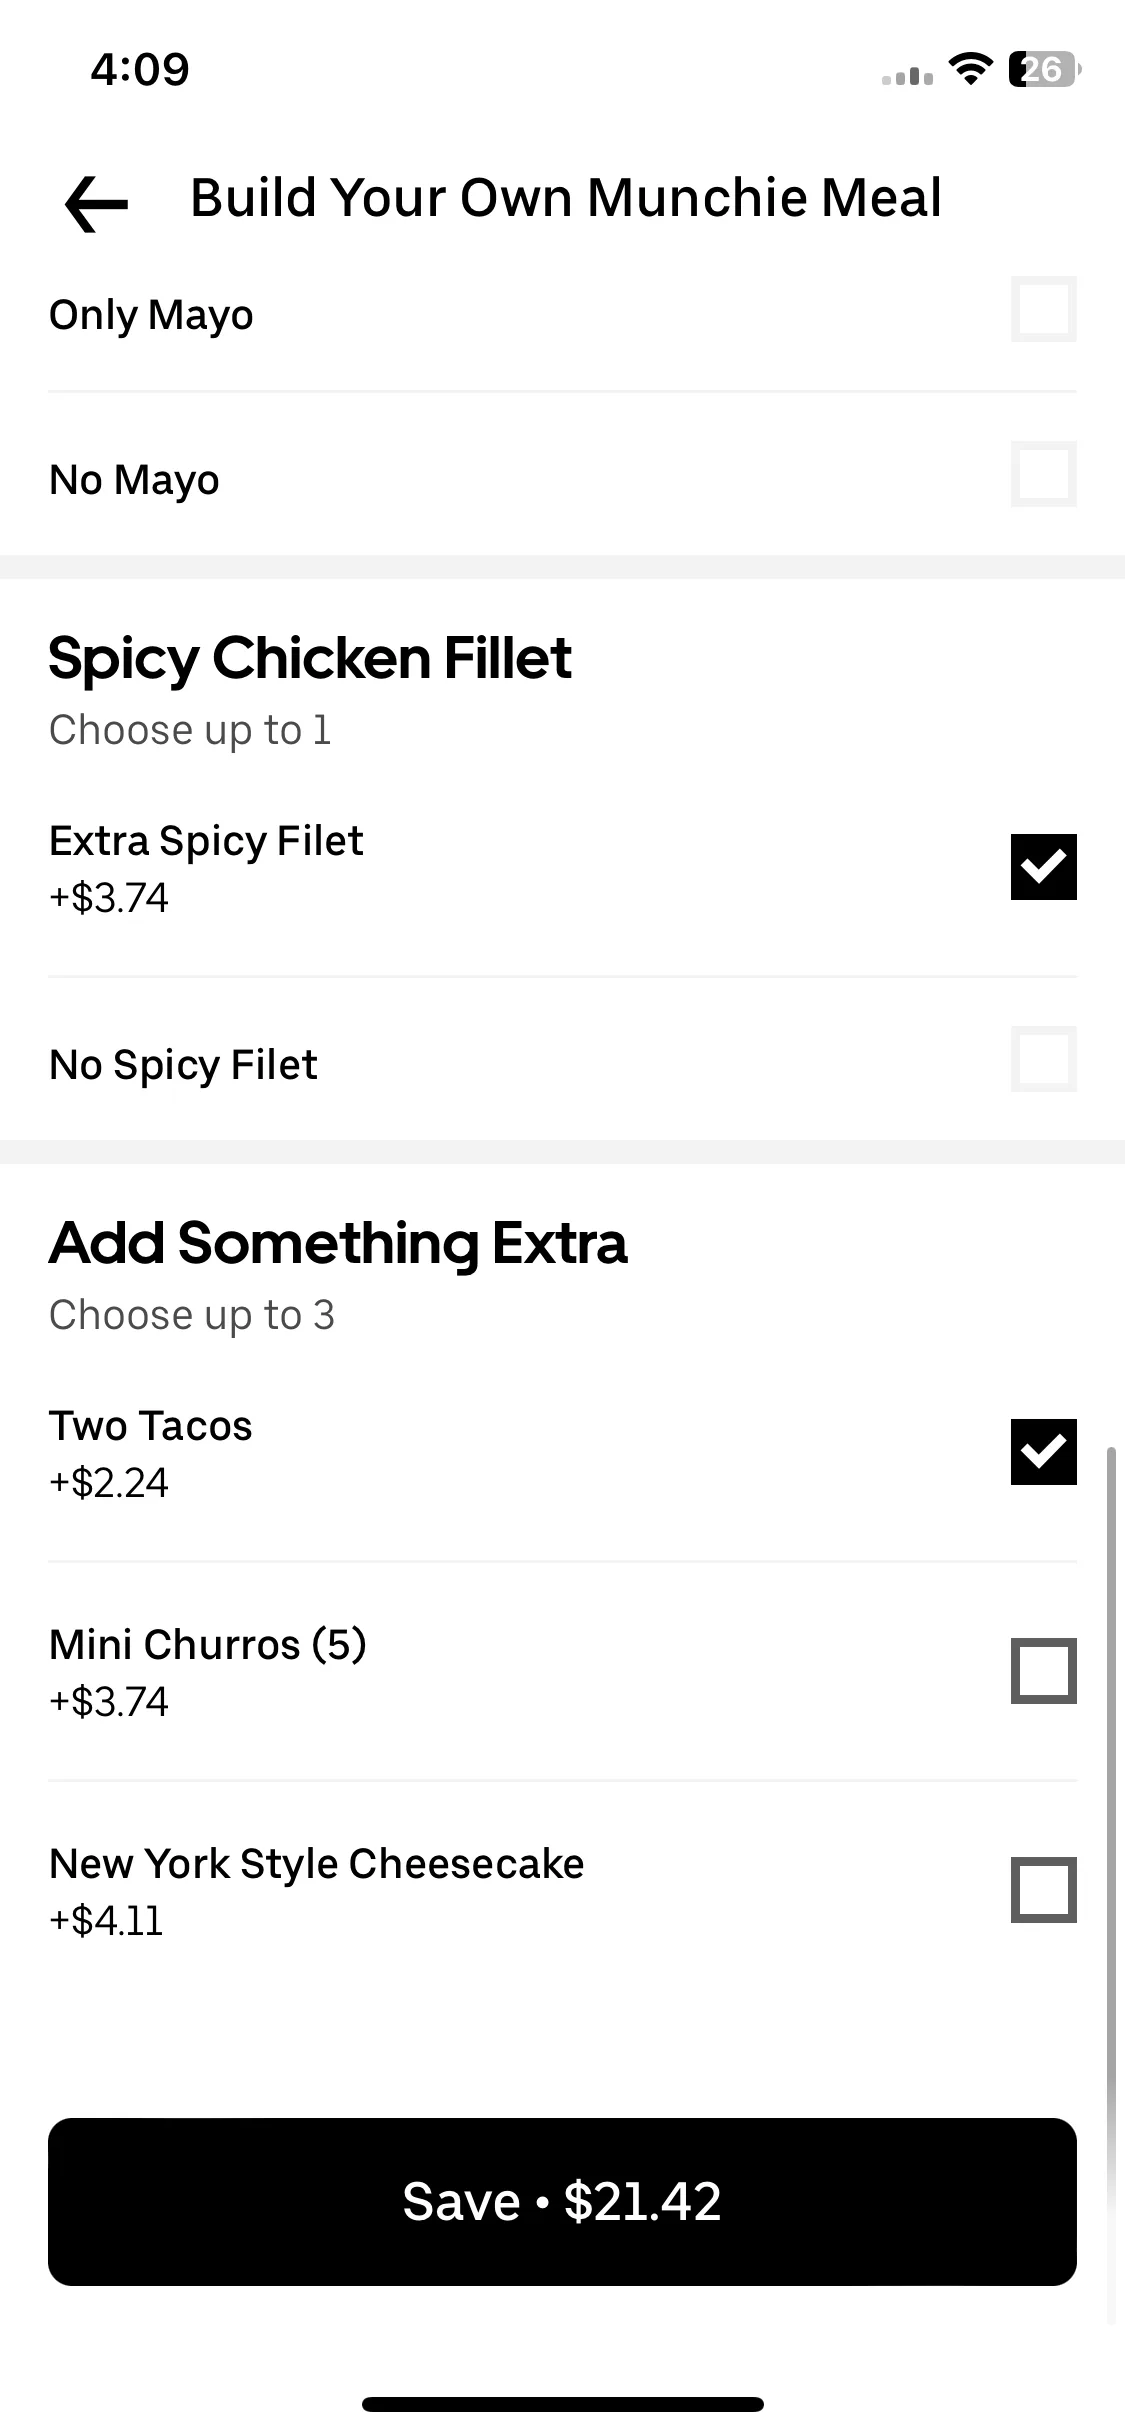The height and width of the screenshot is (2436, 1125).
Task: Select the No Spicy Filet checkbox
Action: pos(1043,1059)
